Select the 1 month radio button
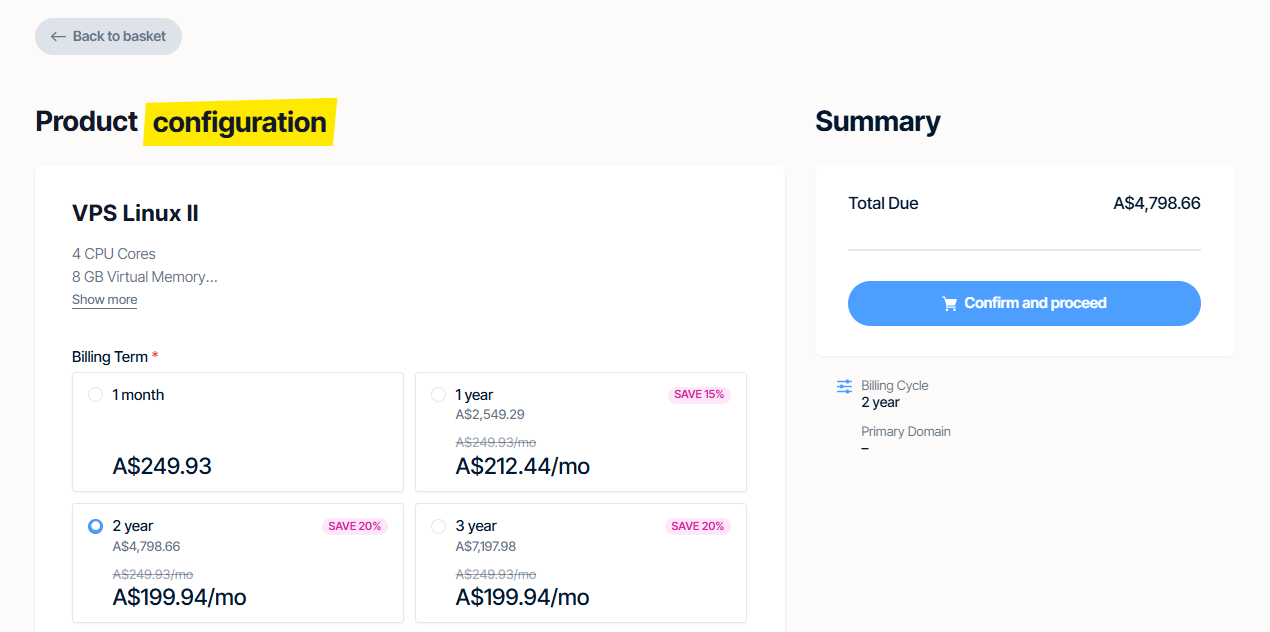The width and height of the screenshot is (1270, 632). 95,395
